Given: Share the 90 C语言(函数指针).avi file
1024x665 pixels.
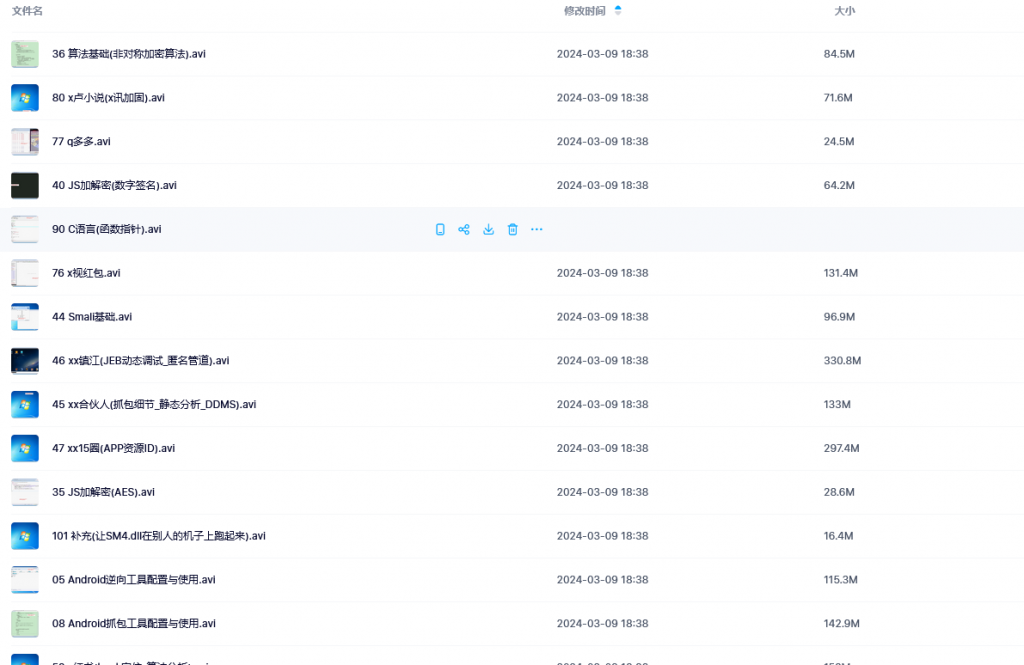Looking at the screenshot, I should pyautogui.click(x=464, y=229).
